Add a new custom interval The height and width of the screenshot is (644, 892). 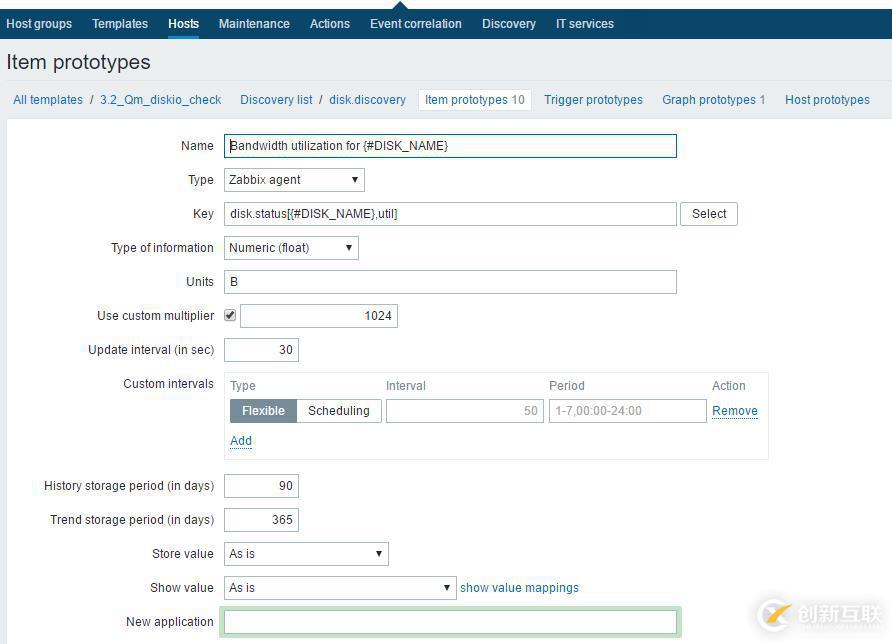pyautogui.click(x=241, y=441)
